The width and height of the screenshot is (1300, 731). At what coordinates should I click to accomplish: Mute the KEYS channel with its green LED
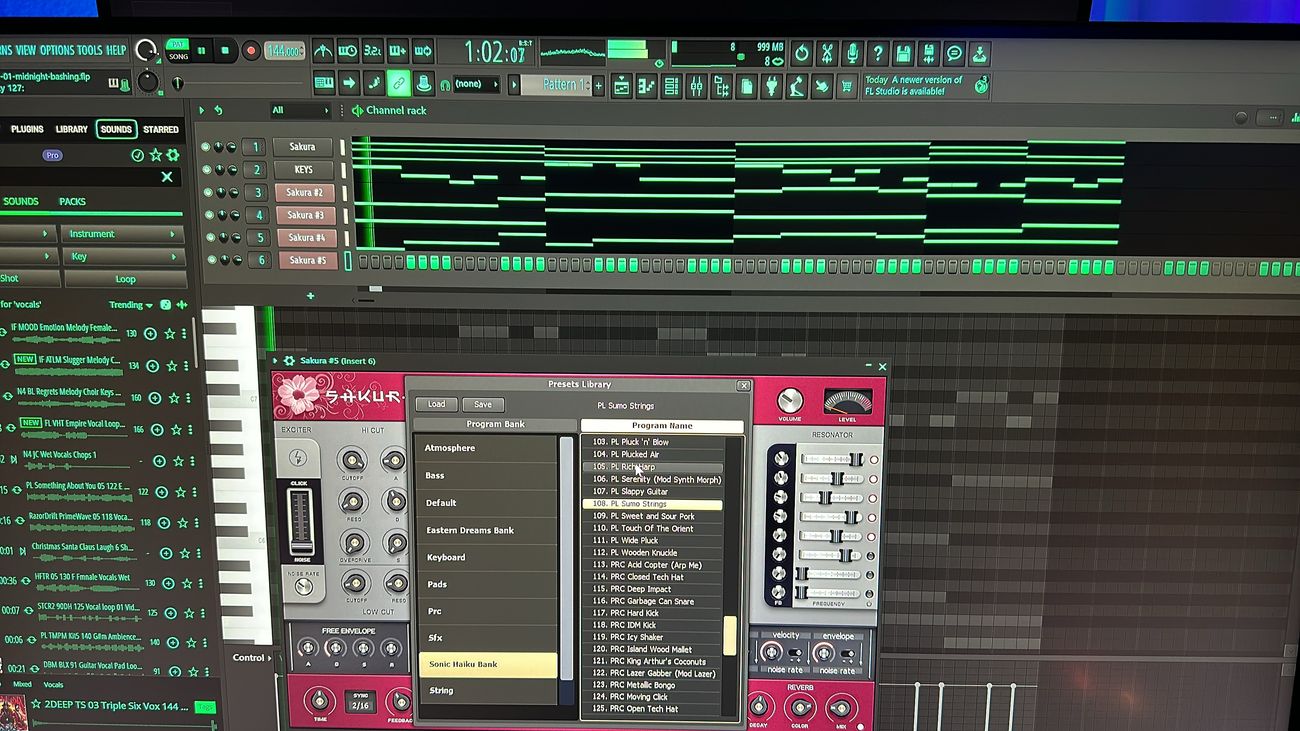[207, 170]
